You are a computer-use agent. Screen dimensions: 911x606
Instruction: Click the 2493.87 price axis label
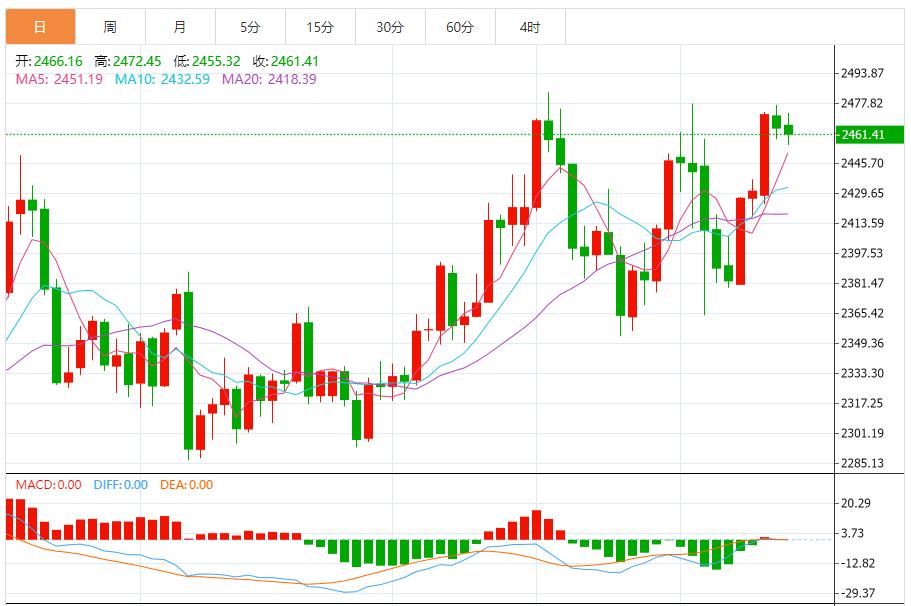pos(863,74)
